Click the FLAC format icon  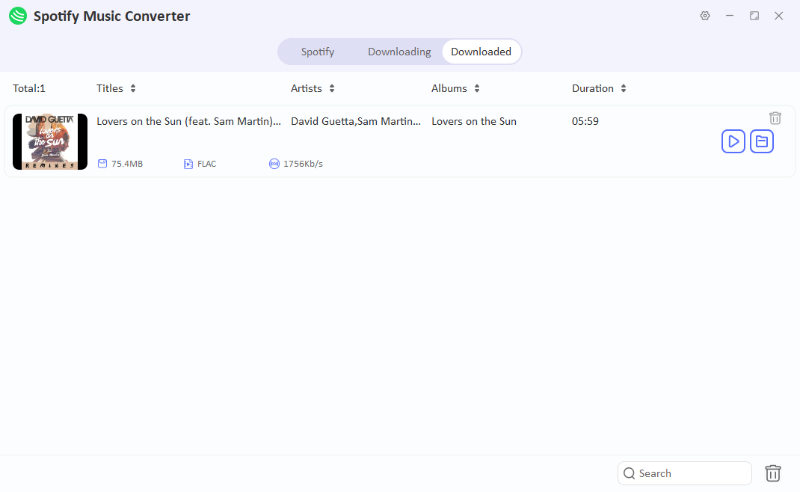pos(188,164)
